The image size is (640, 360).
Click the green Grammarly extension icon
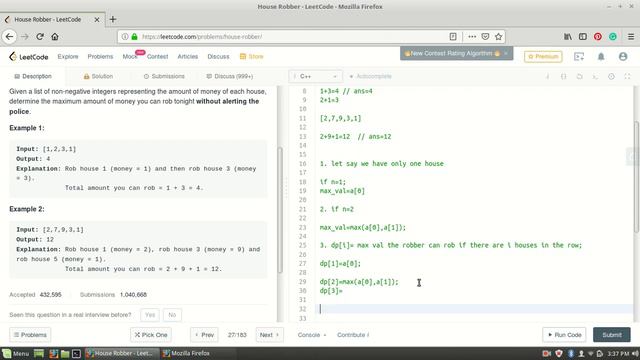click(x=613, y=37)
